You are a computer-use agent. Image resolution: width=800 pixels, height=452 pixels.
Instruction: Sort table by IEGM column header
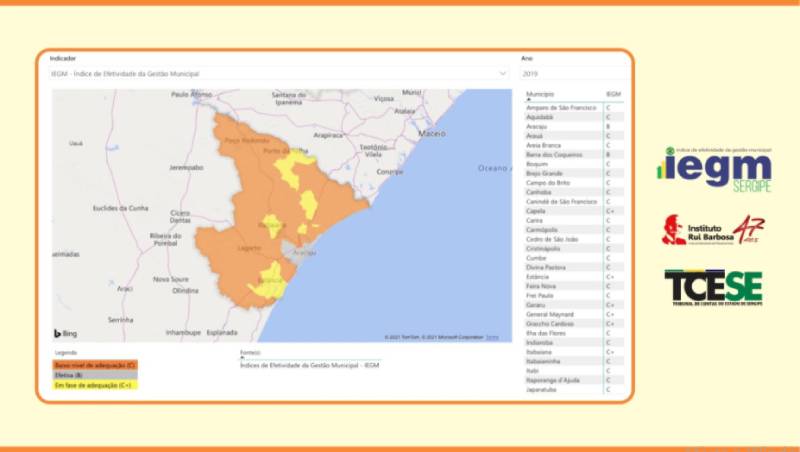point(612,94)
